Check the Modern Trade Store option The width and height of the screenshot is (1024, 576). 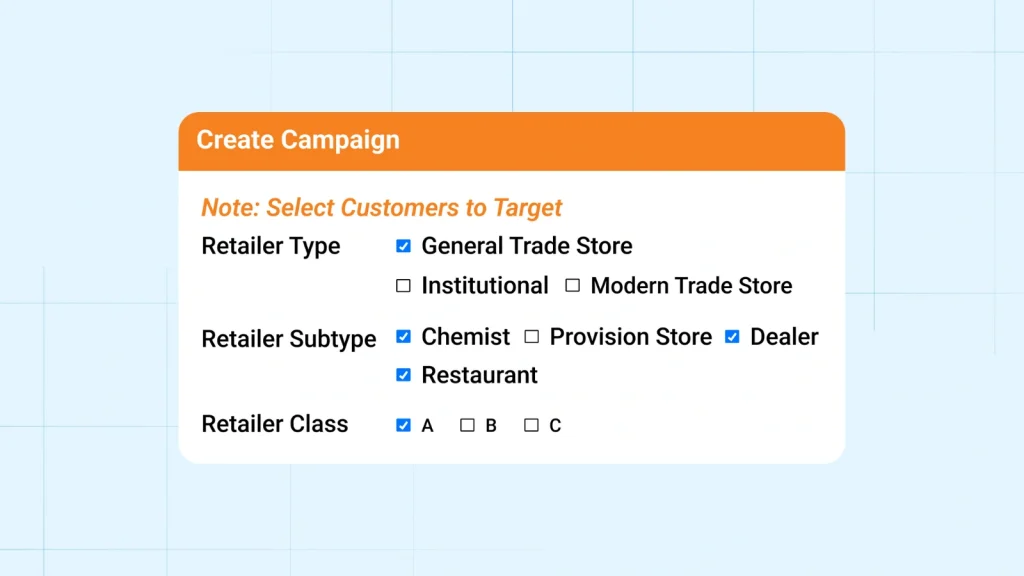(572, 285)
